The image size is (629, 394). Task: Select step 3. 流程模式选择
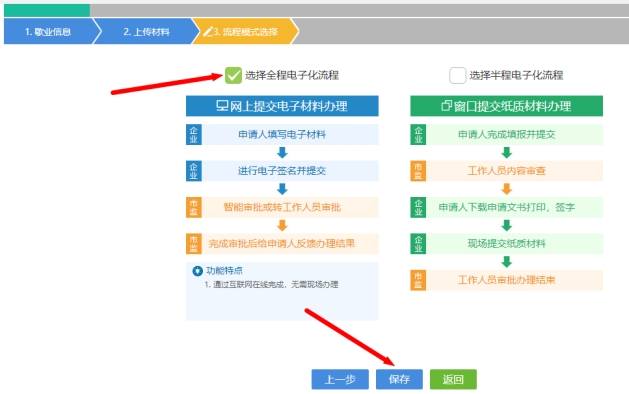tap(245, 31)
